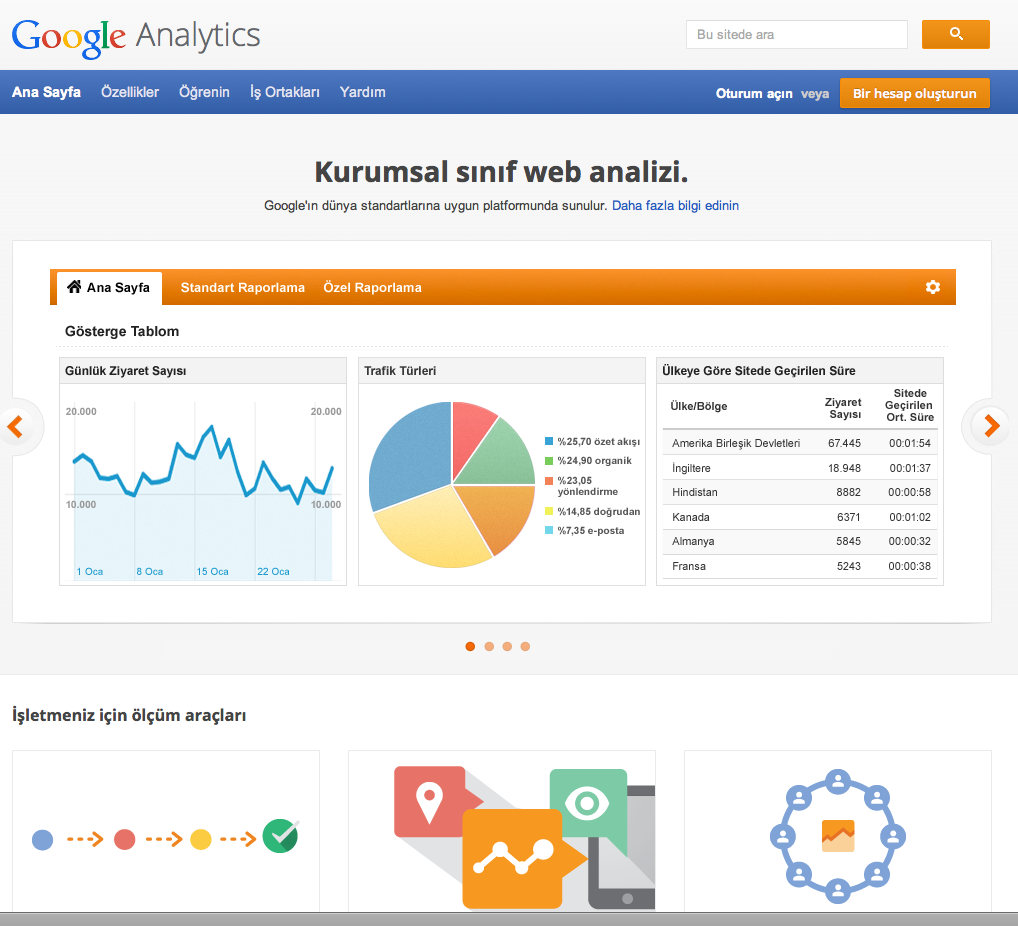The image size is (1018, 926).
Task: Click the Ülkeye Göre Sitede Geçirilen Süre title
Action: [x=759, y=371]
